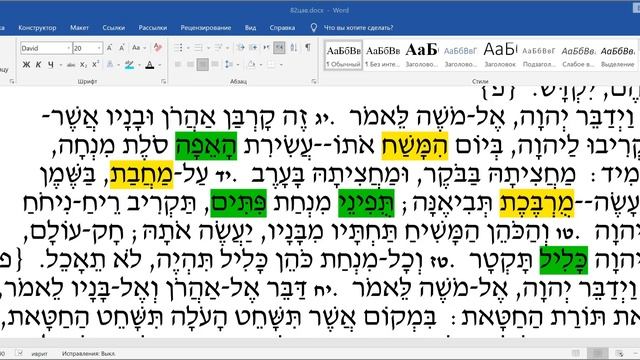Toggle italic (К)
640x360 pixels.
click(x=38, y=64)
